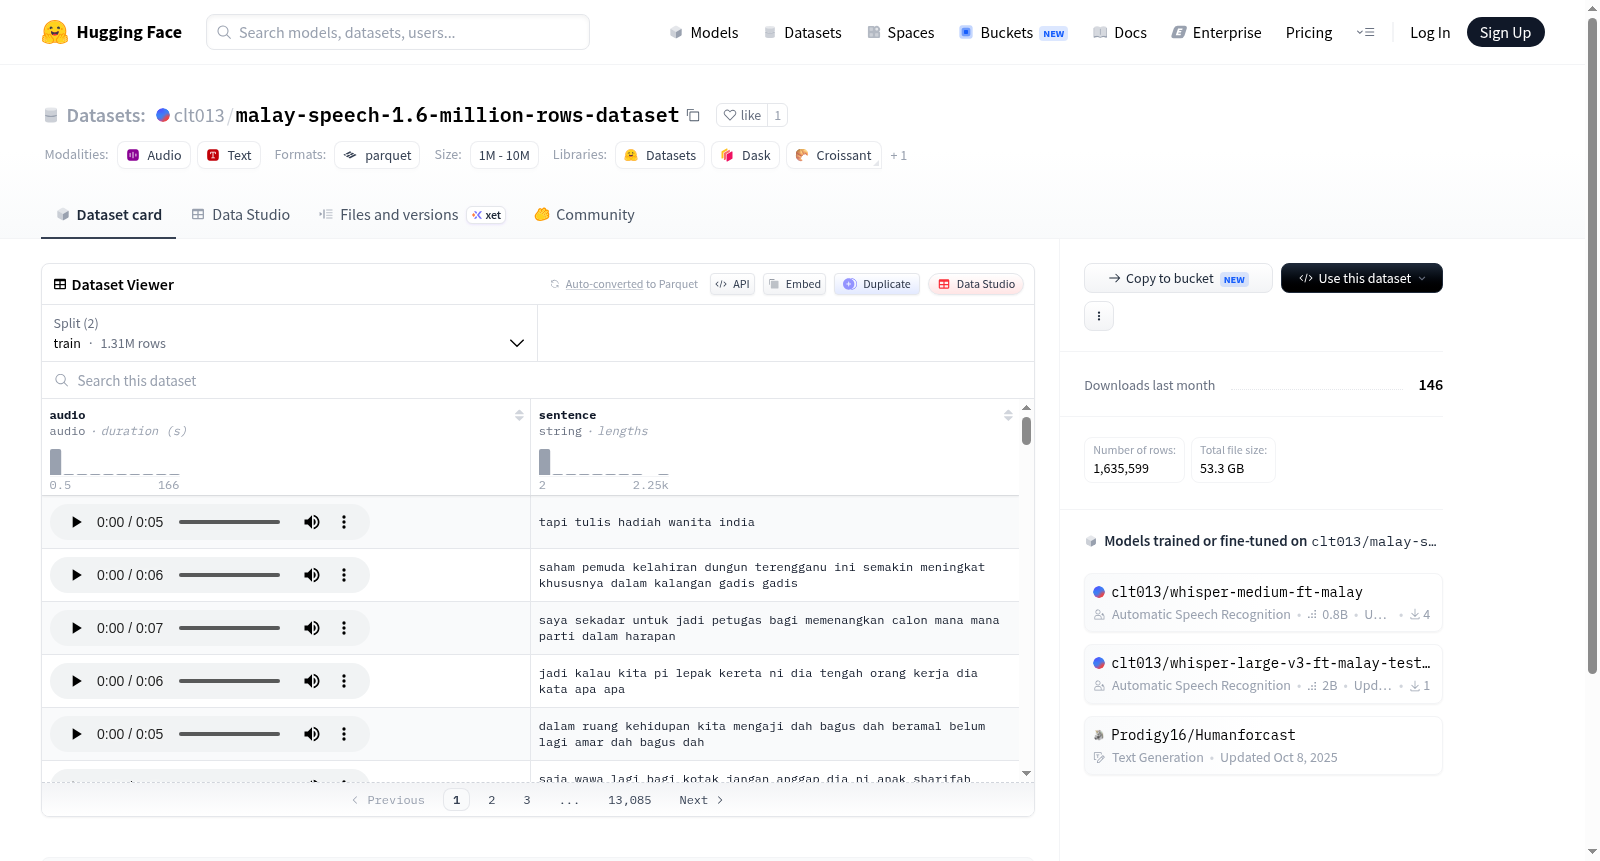Select the Croissant library tag
The image size is (1600, 861).
pos(834,155)
